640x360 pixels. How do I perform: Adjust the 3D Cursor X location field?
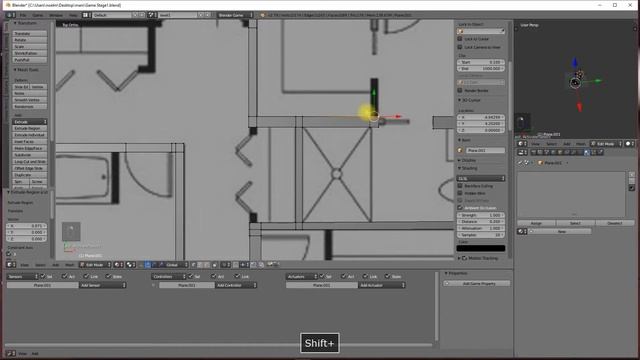click(481, 117)
